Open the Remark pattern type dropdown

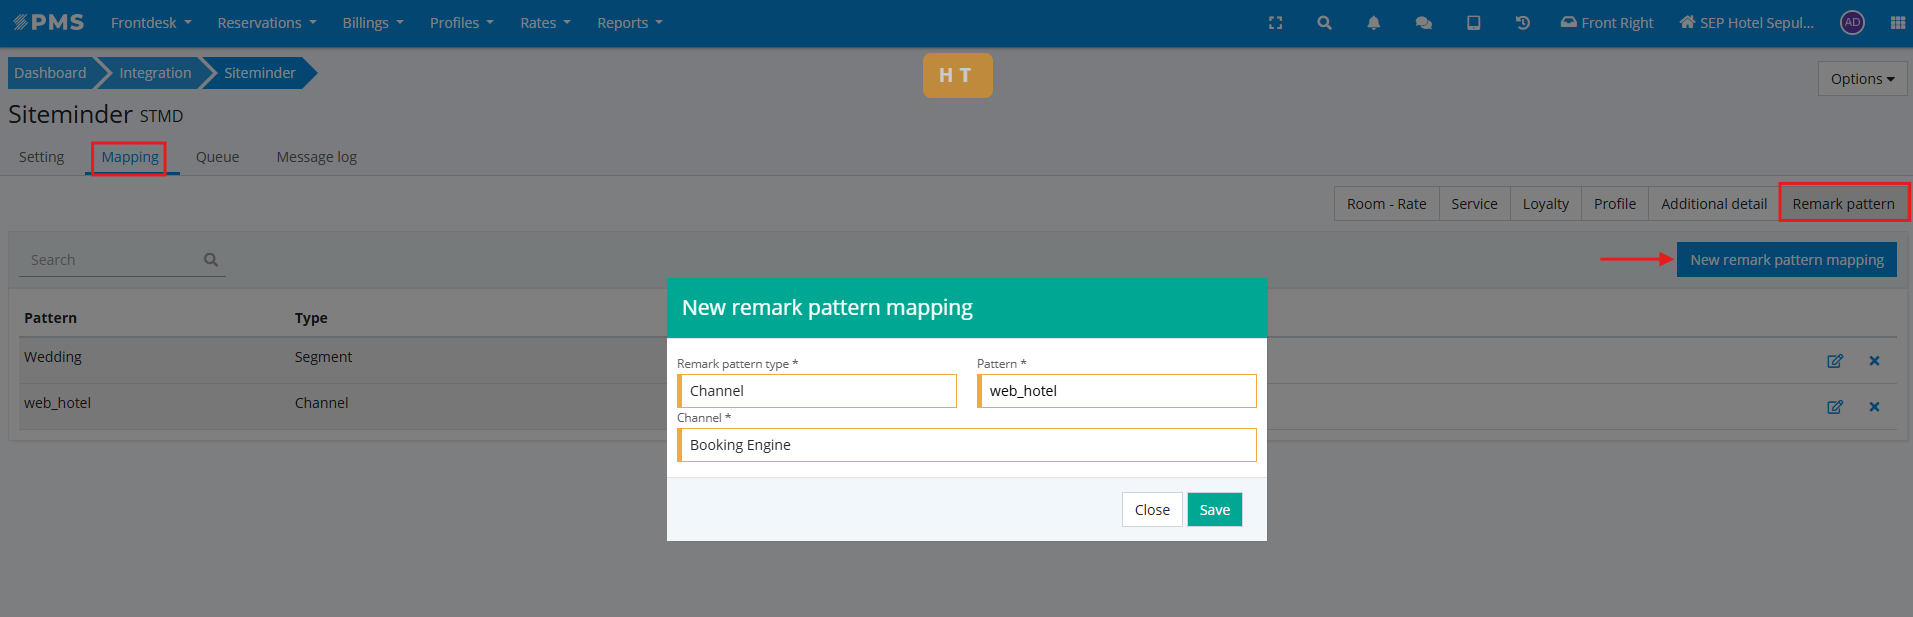pos(817,391)
